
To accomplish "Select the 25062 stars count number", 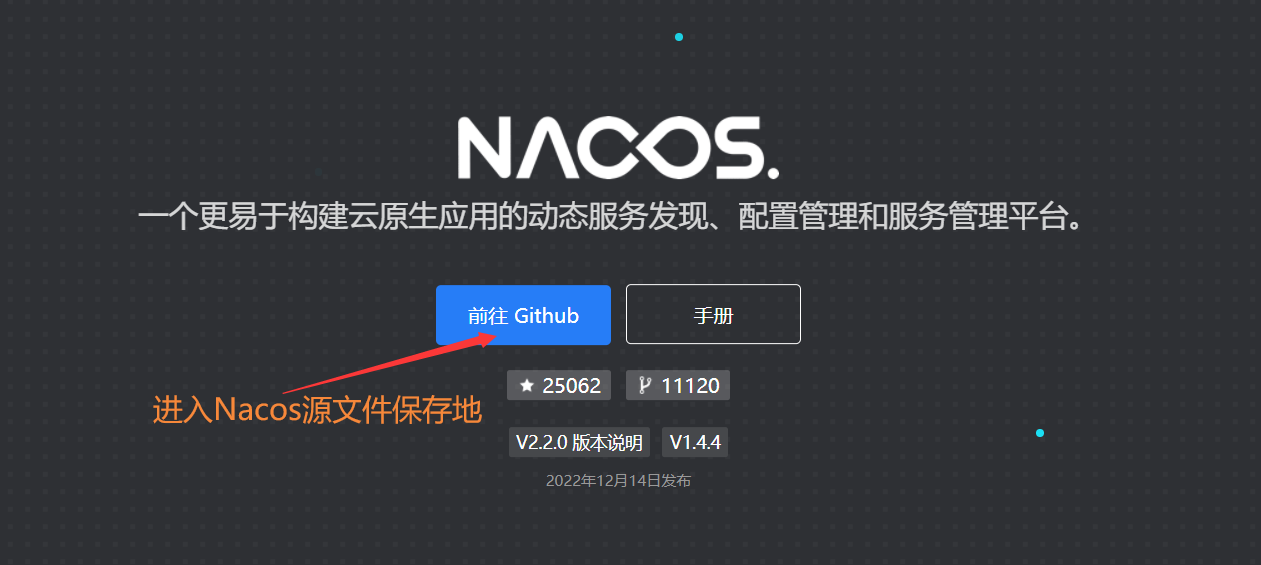I will (572, 386).
